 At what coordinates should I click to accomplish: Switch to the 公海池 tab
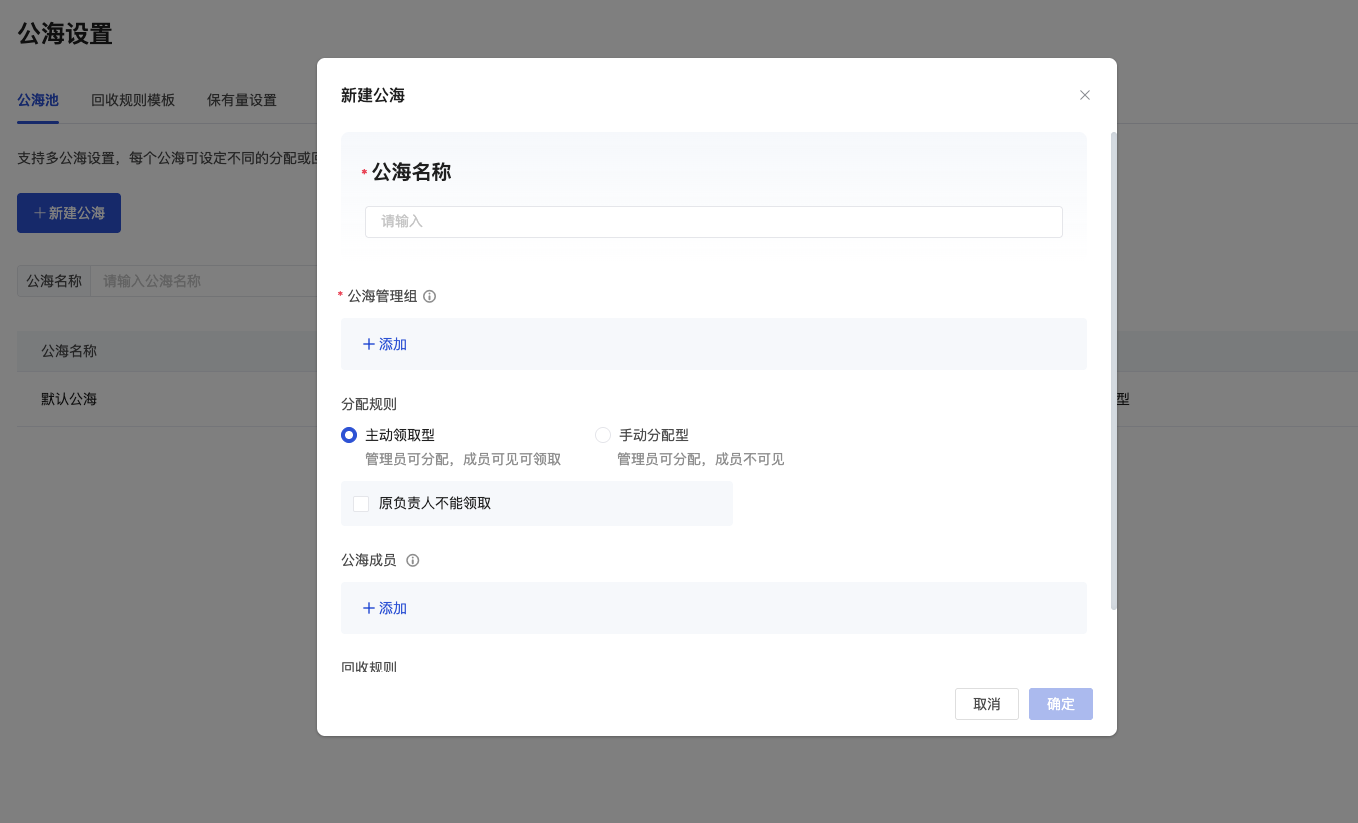tap(38, 100)
